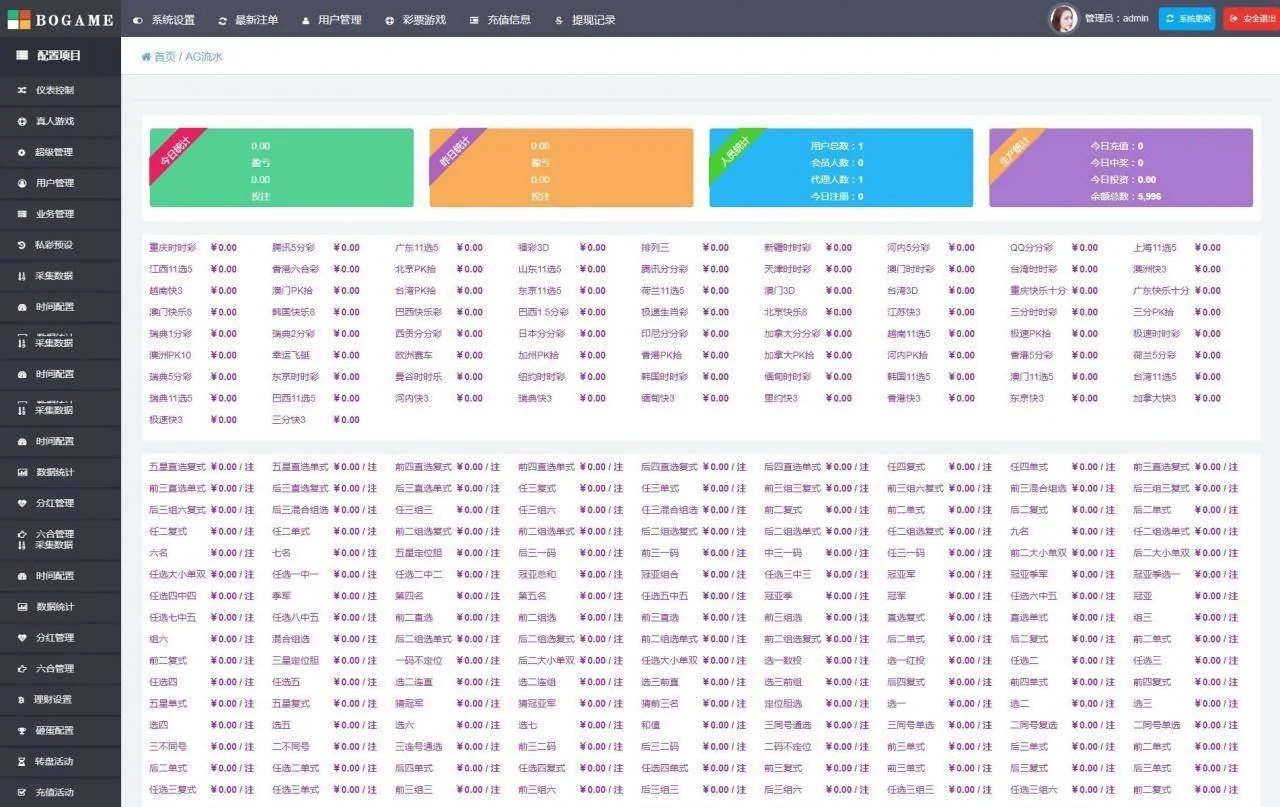The width and height of the screenshot is (1280, 807).
Task: Click the 业务管理 sidebar icon
Action: tap(22, 214)
